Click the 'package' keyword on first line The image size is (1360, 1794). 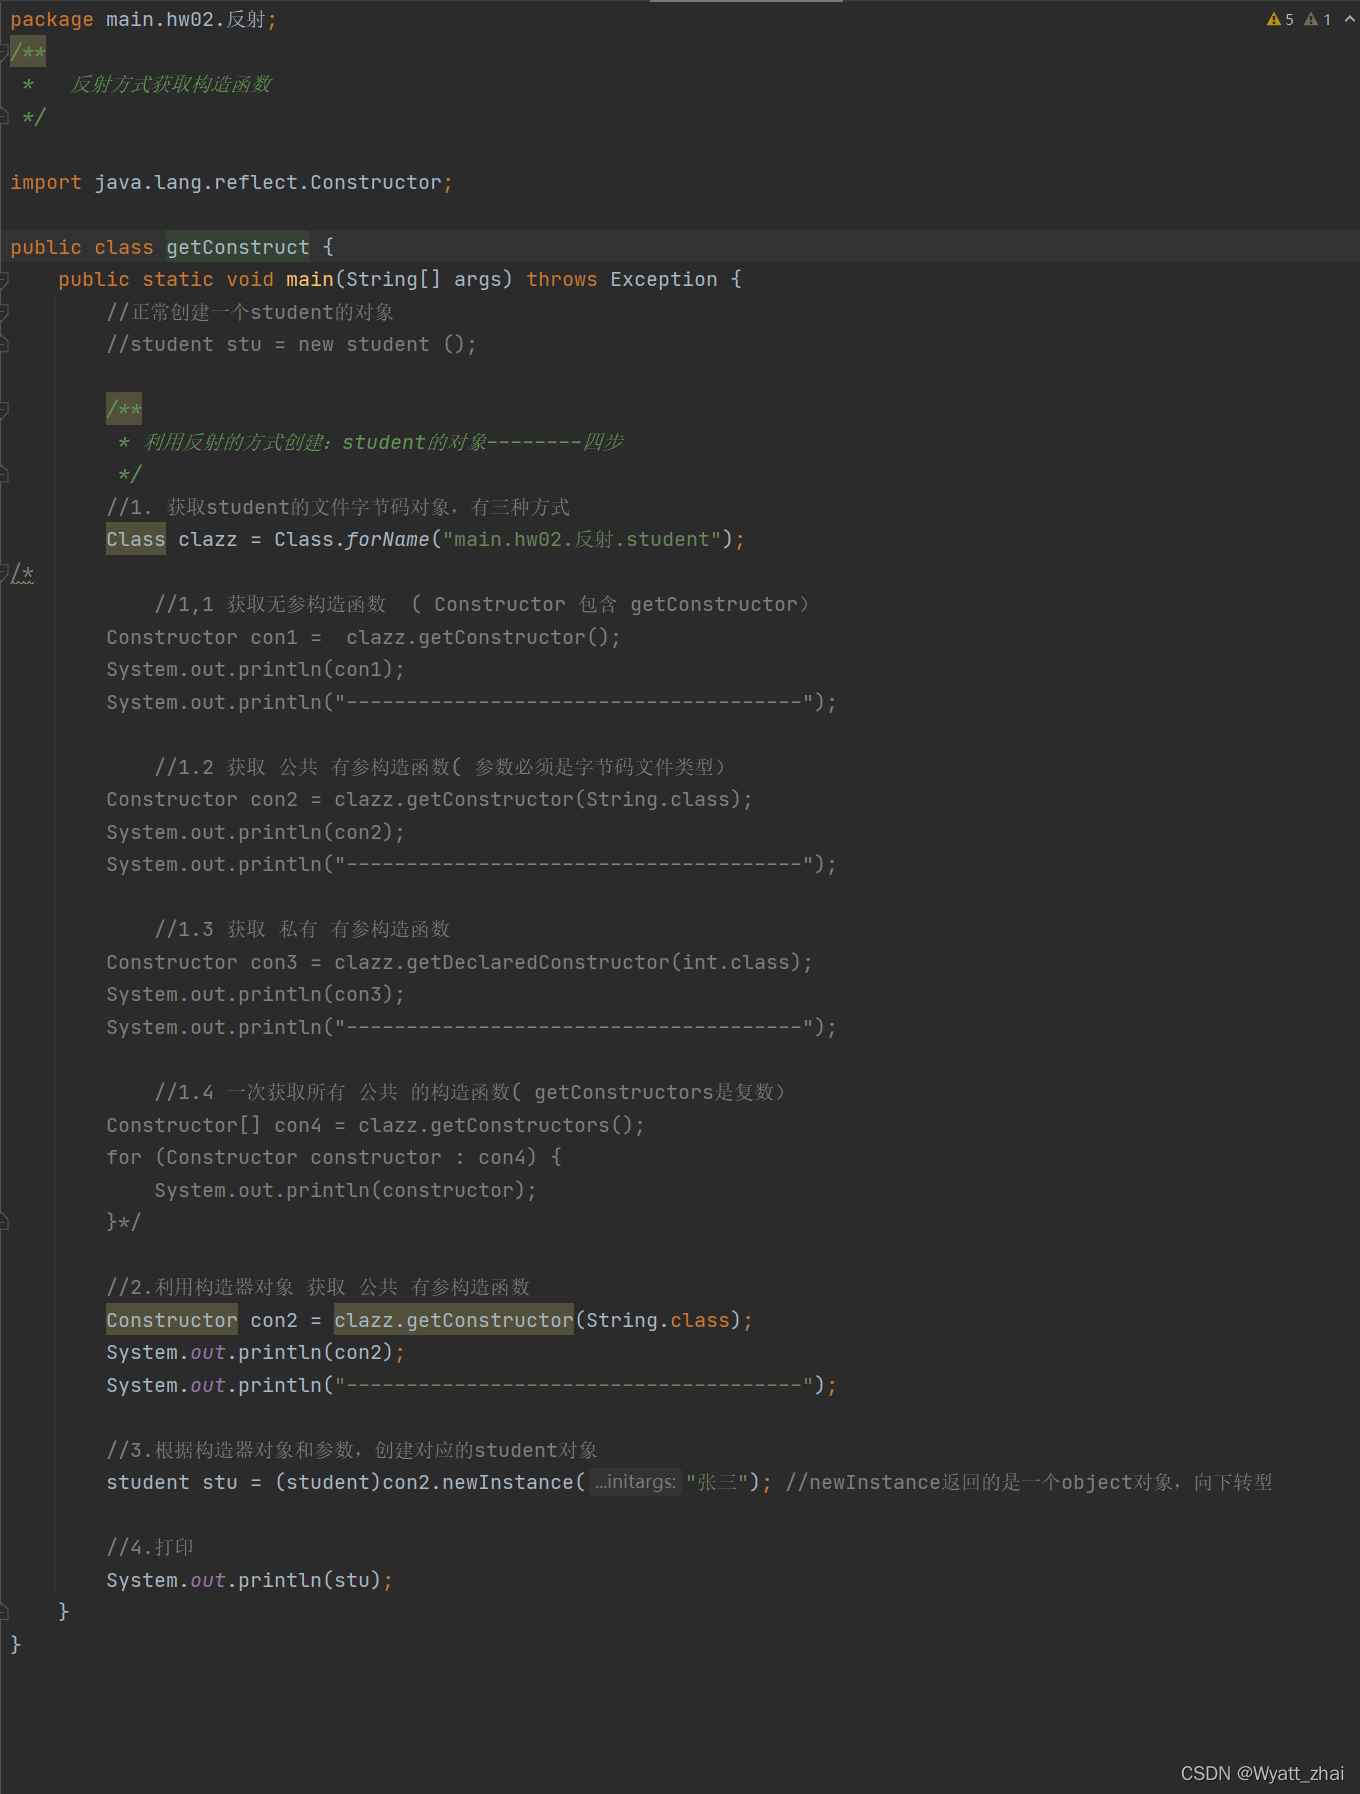tap(51, 19)
